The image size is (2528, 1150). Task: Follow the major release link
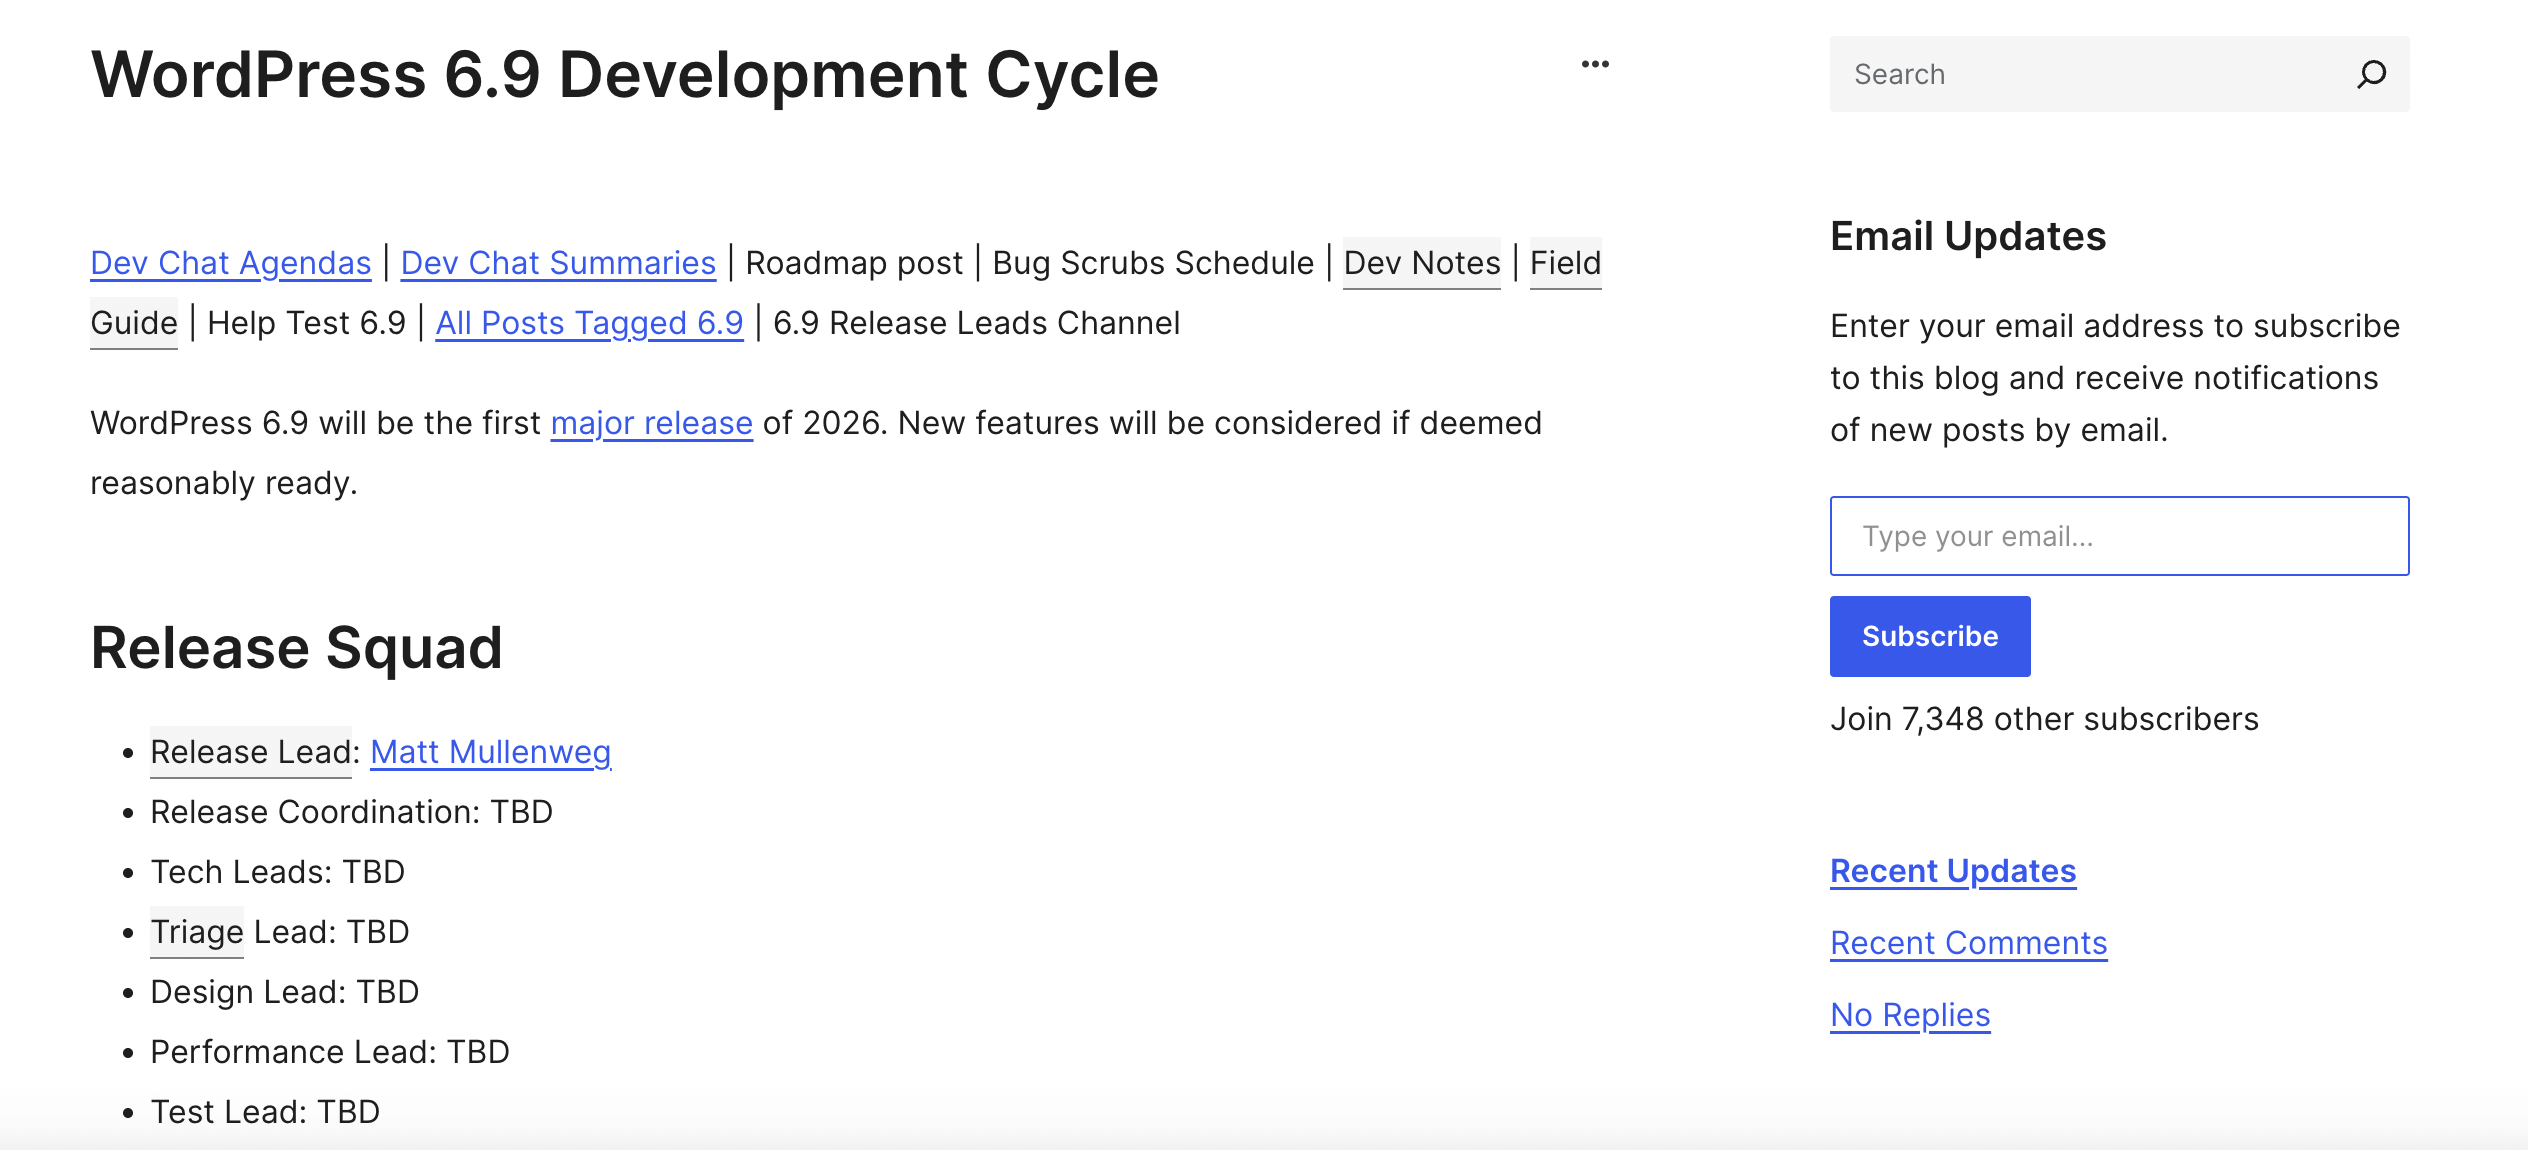651,422
